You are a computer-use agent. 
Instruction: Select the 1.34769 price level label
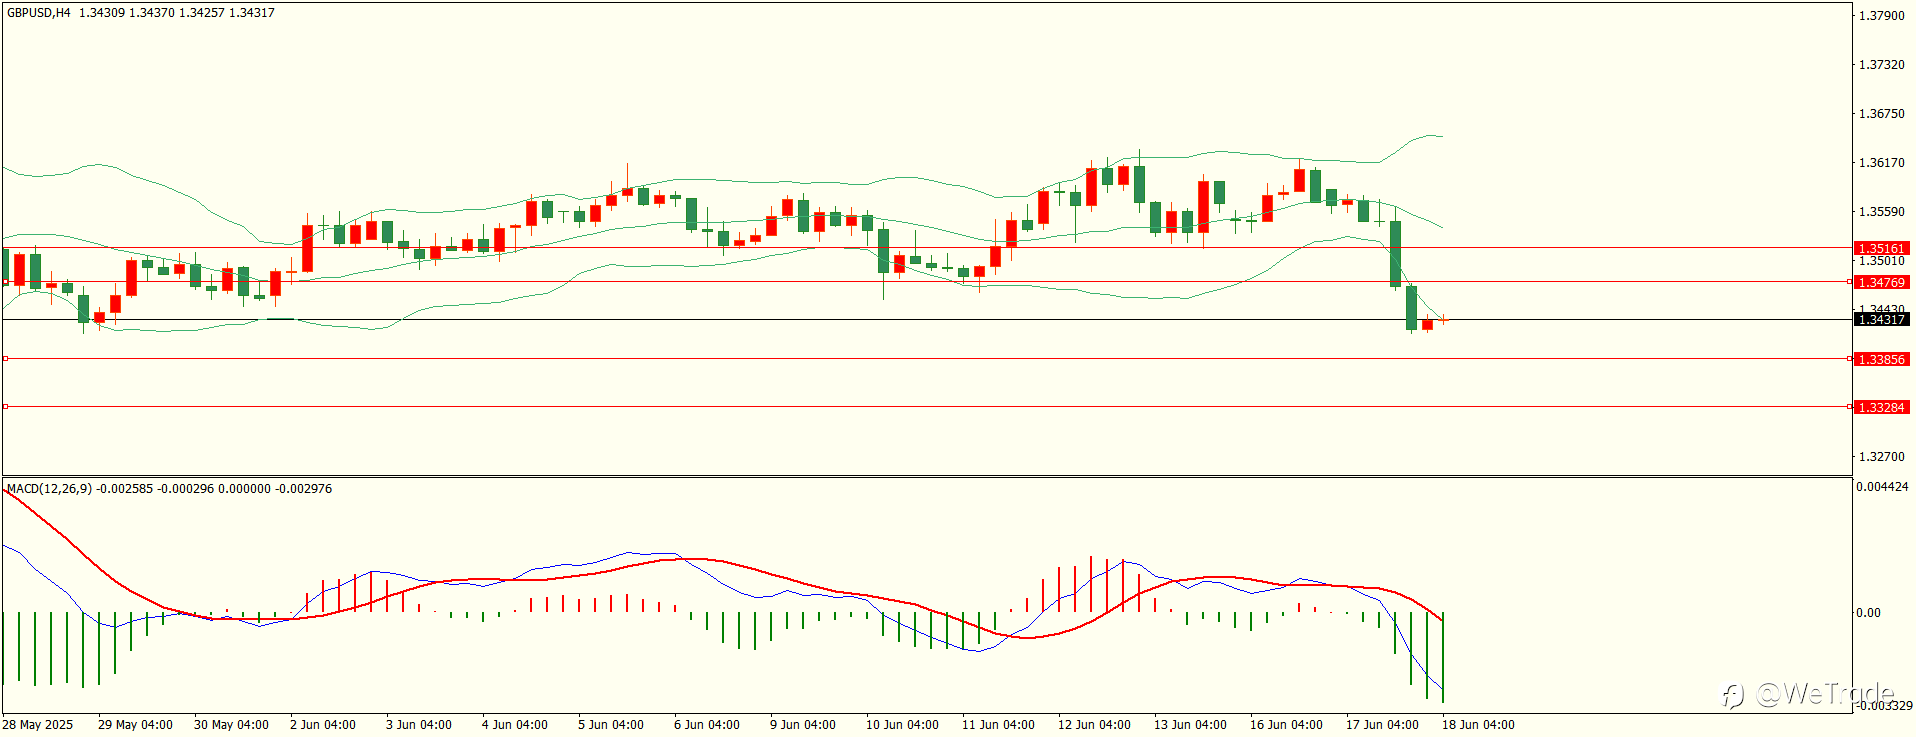tap(1881, 283)
